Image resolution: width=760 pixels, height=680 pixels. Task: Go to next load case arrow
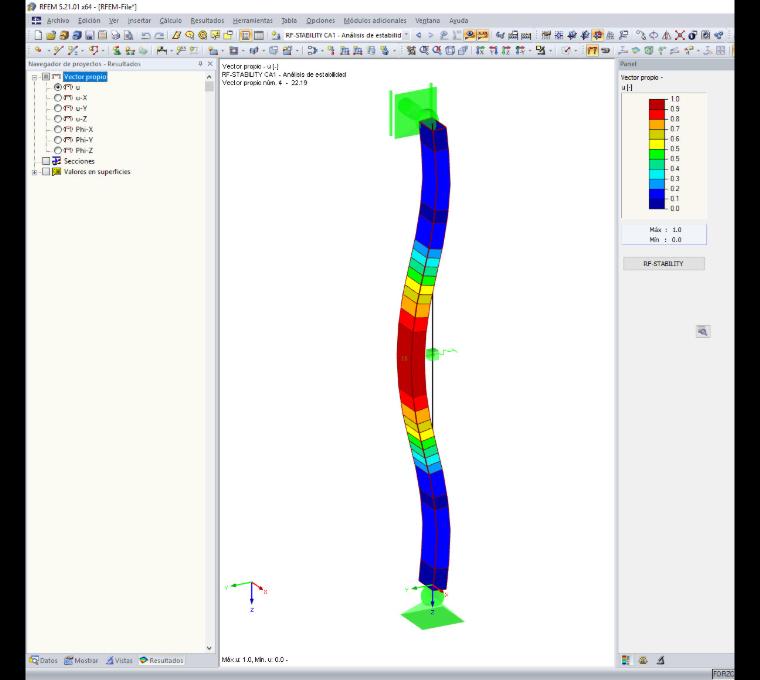tap(430, 35)
